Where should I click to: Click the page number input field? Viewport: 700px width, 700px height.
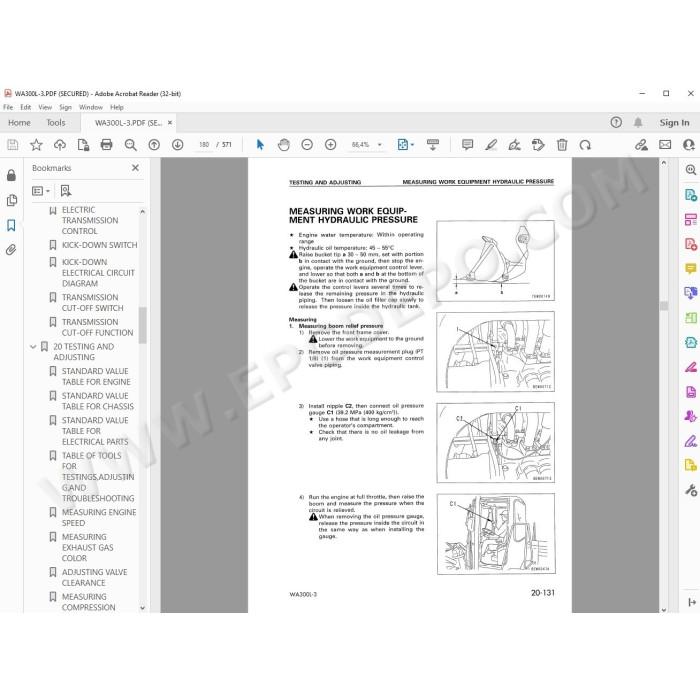tap(204, 145)
